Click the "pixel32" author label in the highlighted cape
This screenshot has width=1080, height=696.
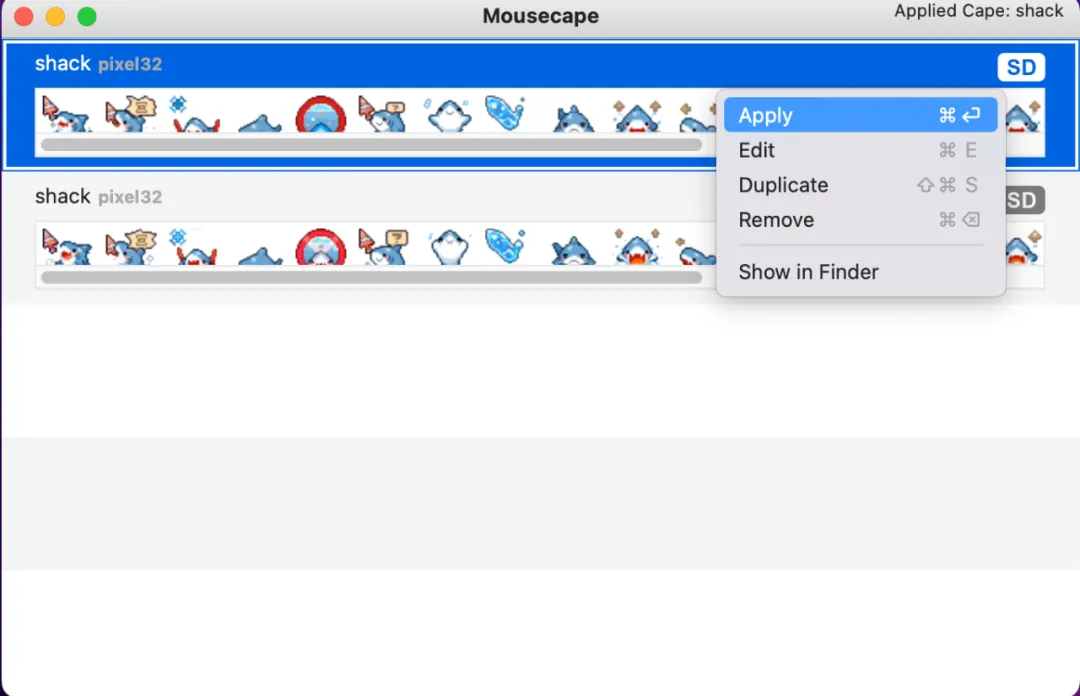130,64
